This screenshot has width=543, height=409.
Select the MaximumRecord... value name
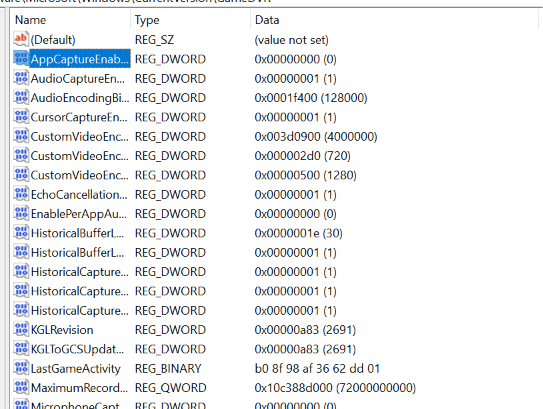click(79, 388)
